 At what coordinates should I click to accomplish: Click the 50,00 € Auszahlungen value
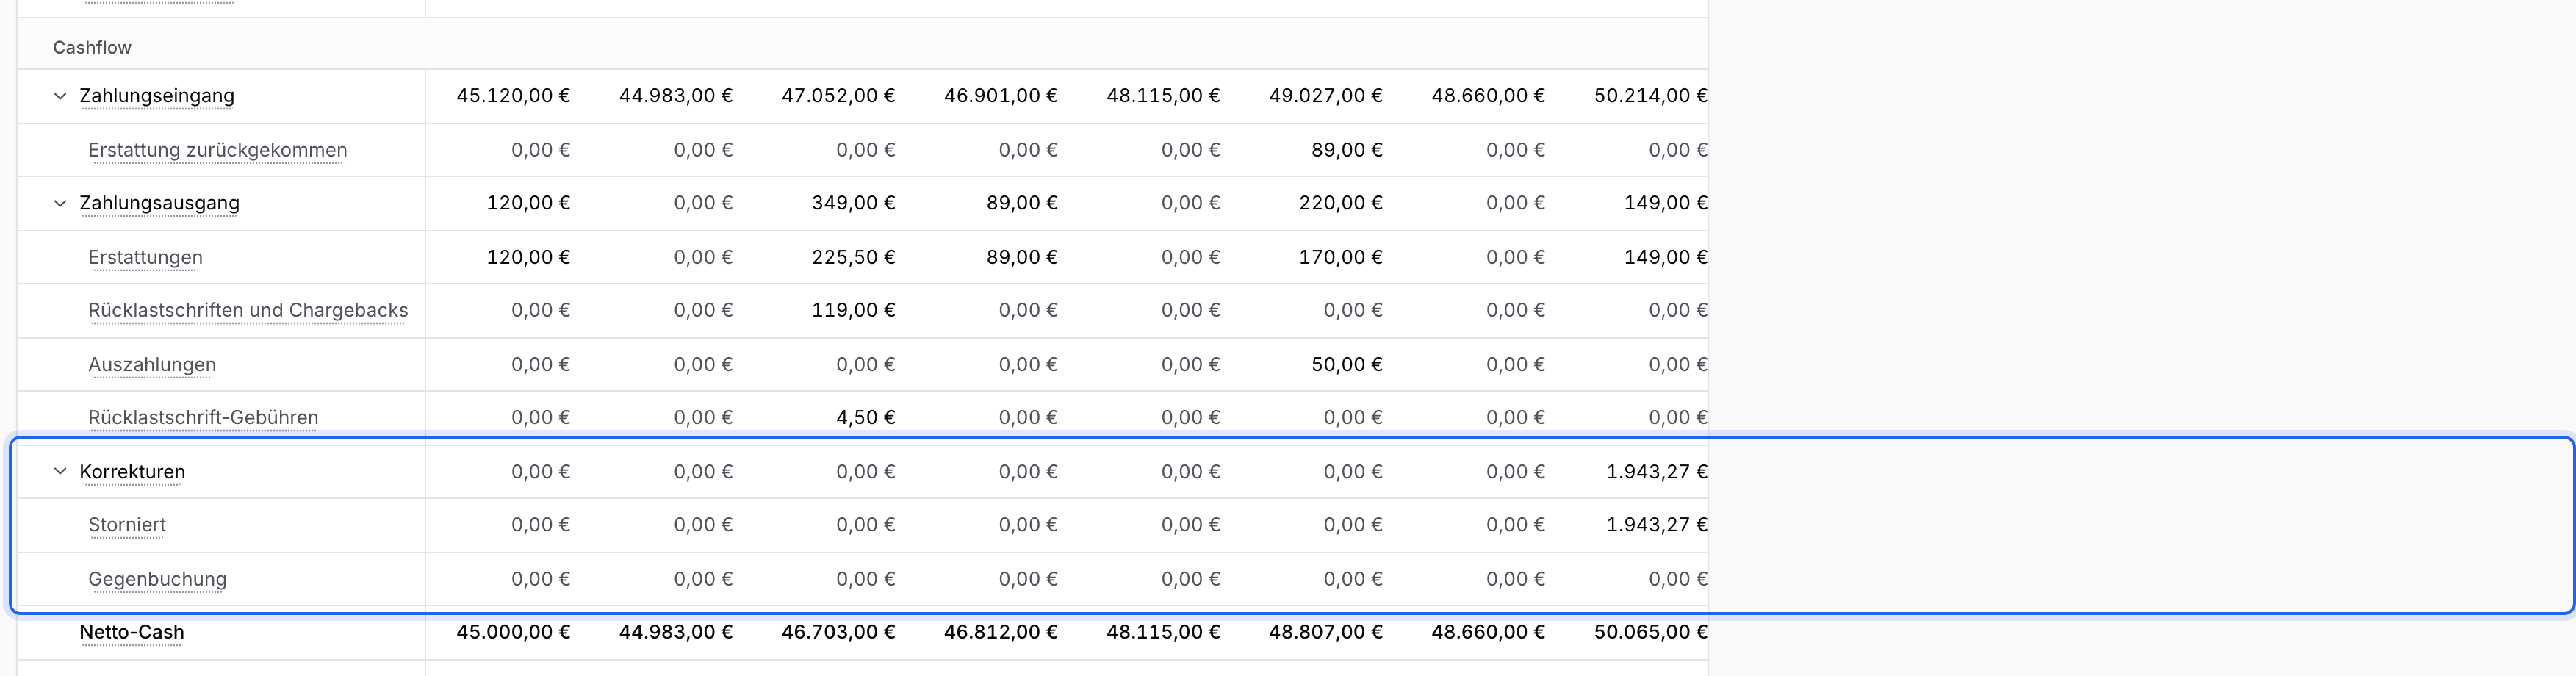[1347, 364]
